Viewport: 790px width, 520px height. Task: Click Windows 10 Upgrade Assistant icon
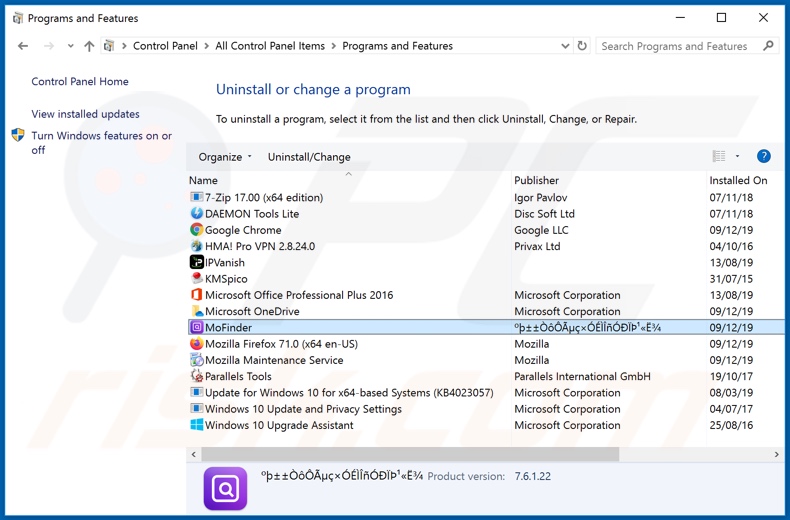(196, 425)
